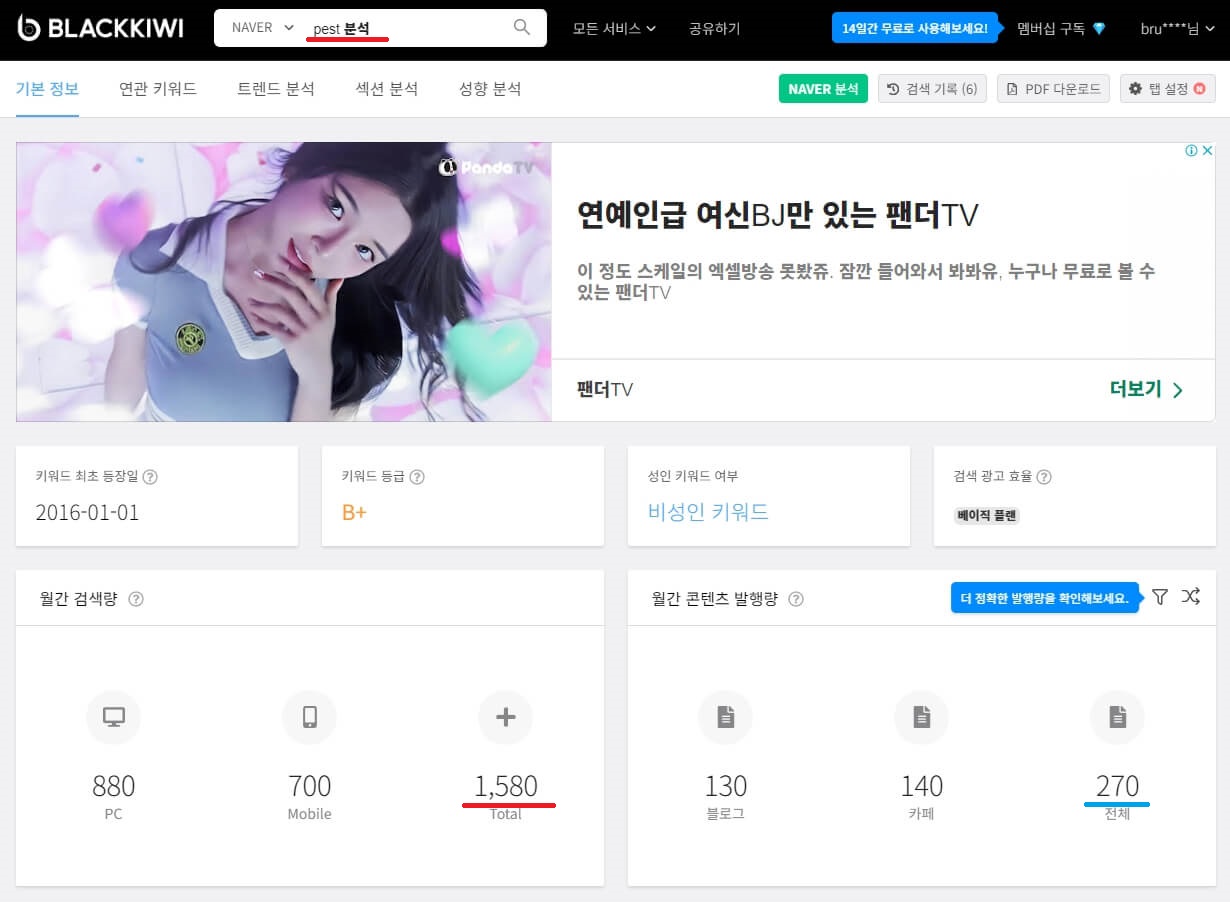Open the NAVER search engine dropdown

pyautogui.click(x=262, y=28)
